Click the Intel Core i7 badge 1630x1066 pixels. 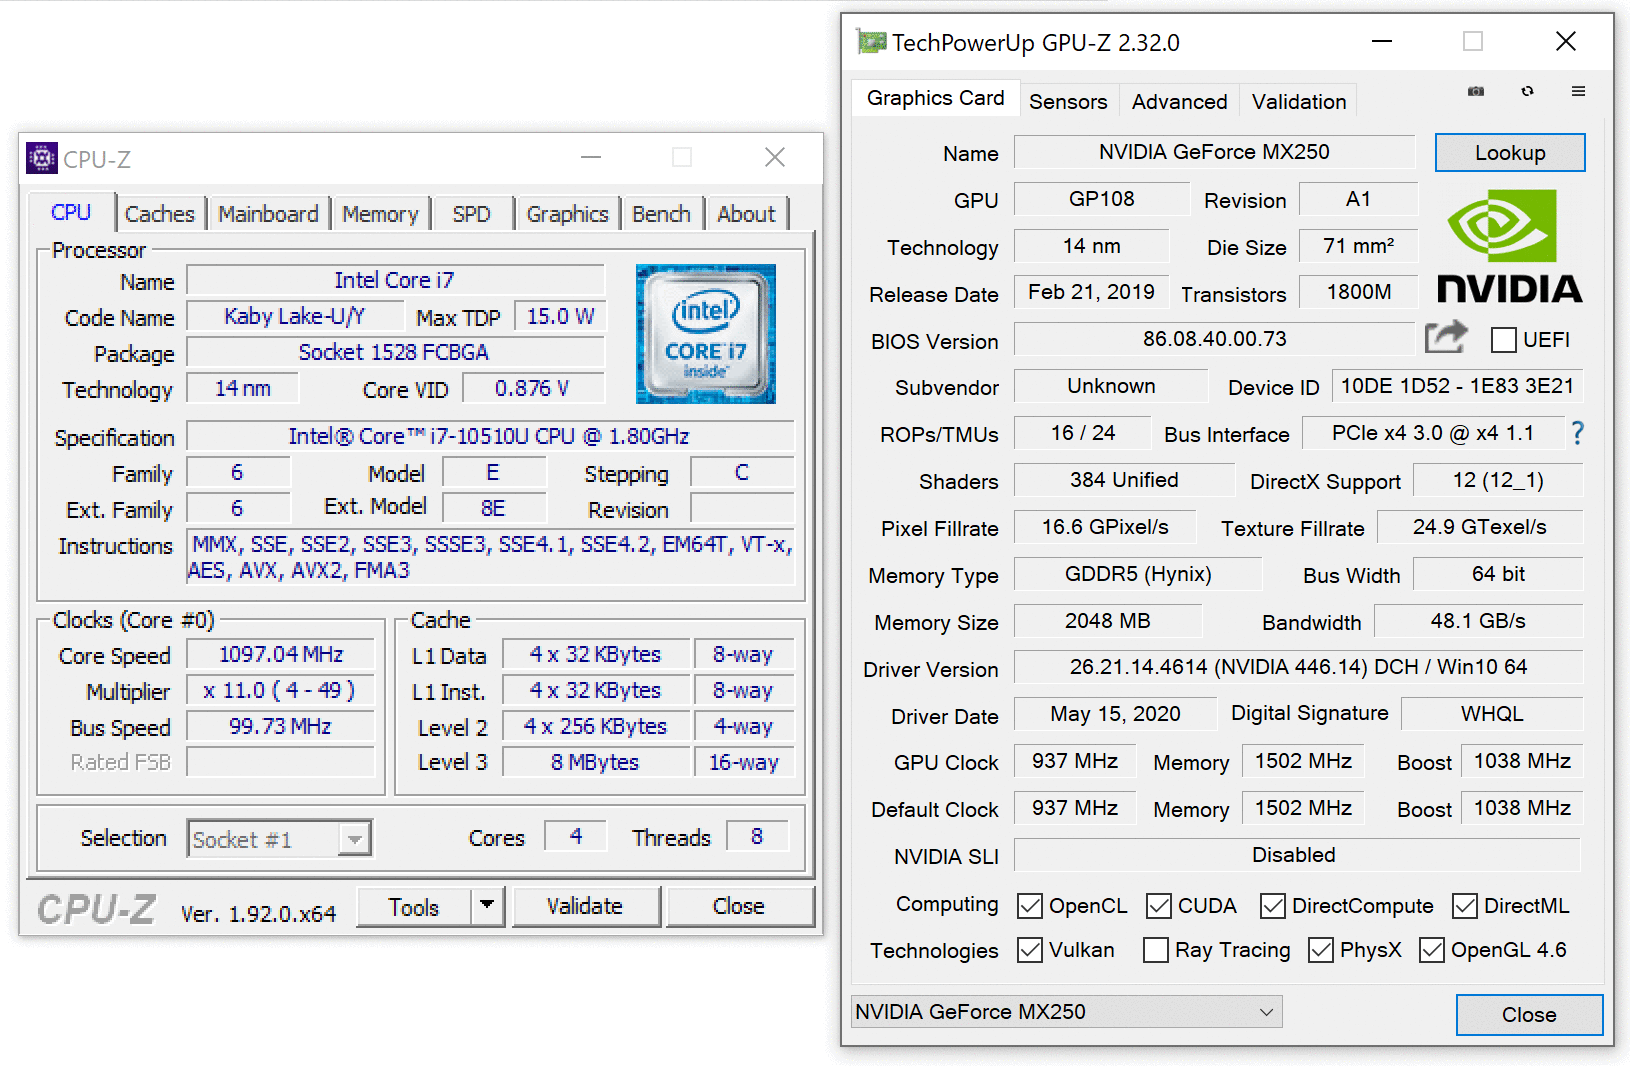(705, 334)
